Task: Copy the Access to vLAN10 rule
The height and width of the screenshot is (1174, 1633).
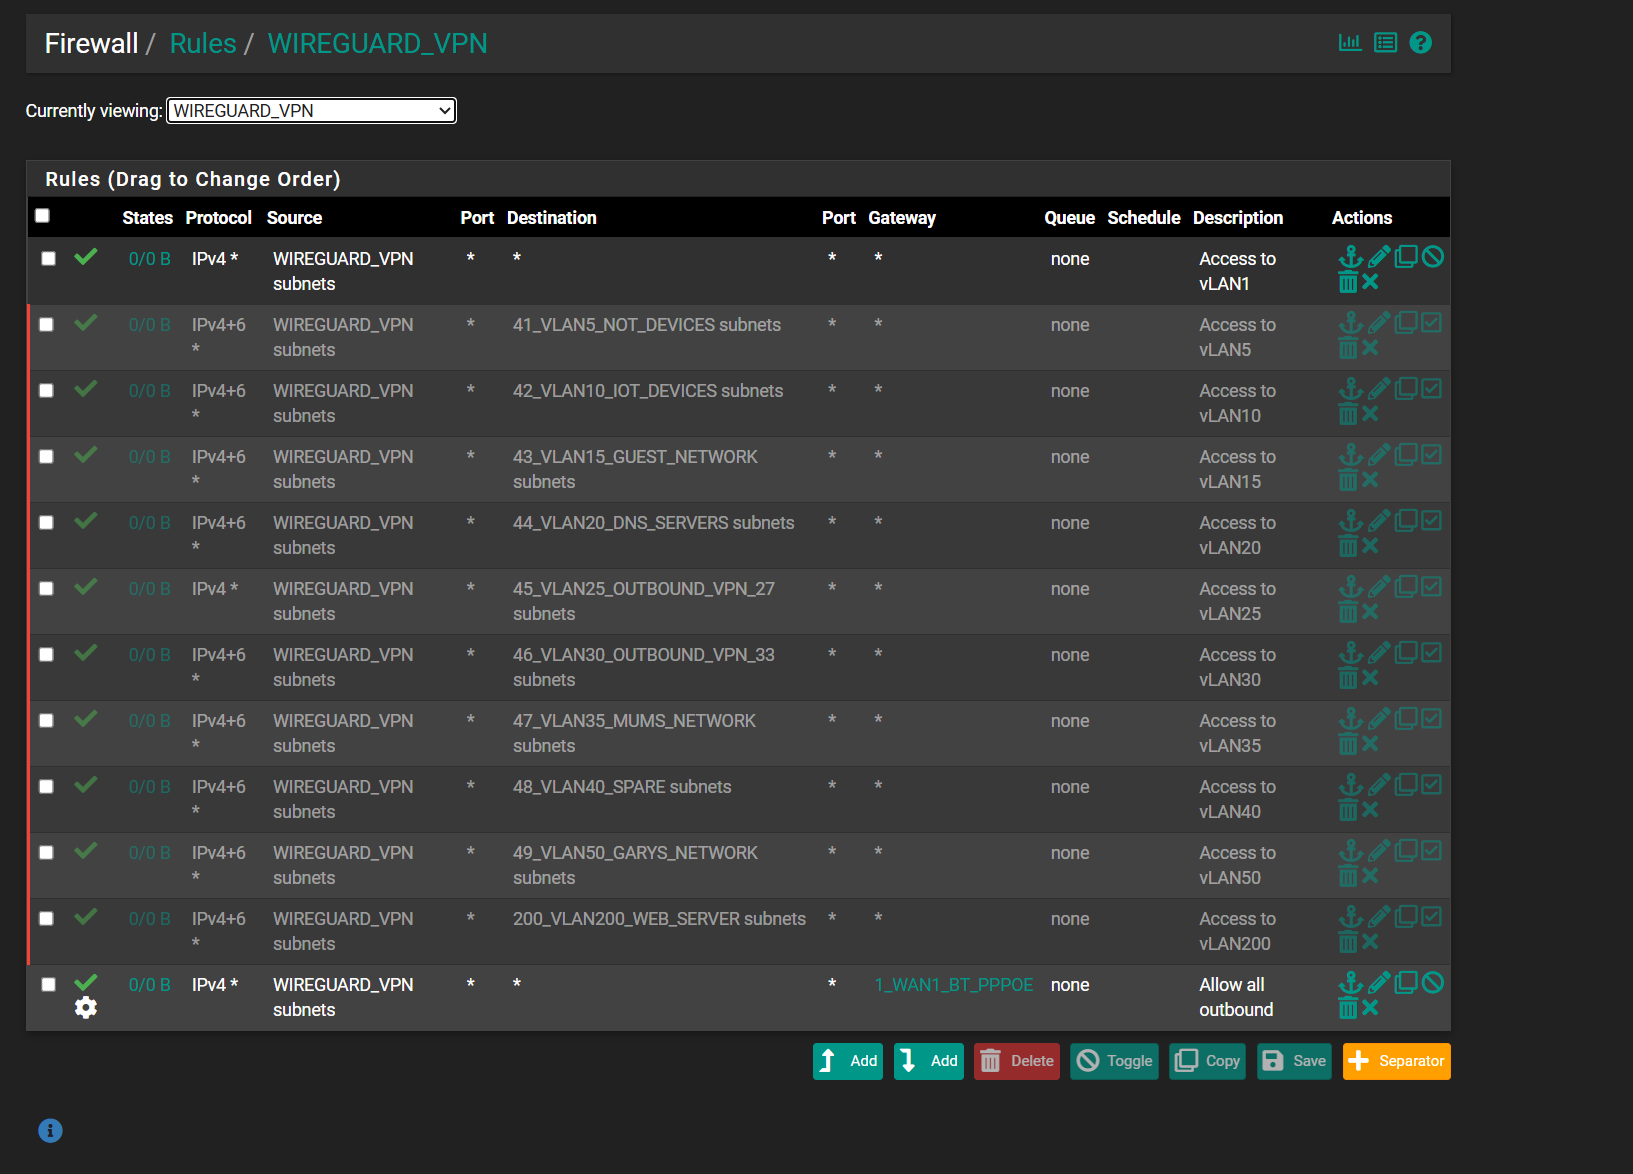Action: click(x=1406, y=389)
